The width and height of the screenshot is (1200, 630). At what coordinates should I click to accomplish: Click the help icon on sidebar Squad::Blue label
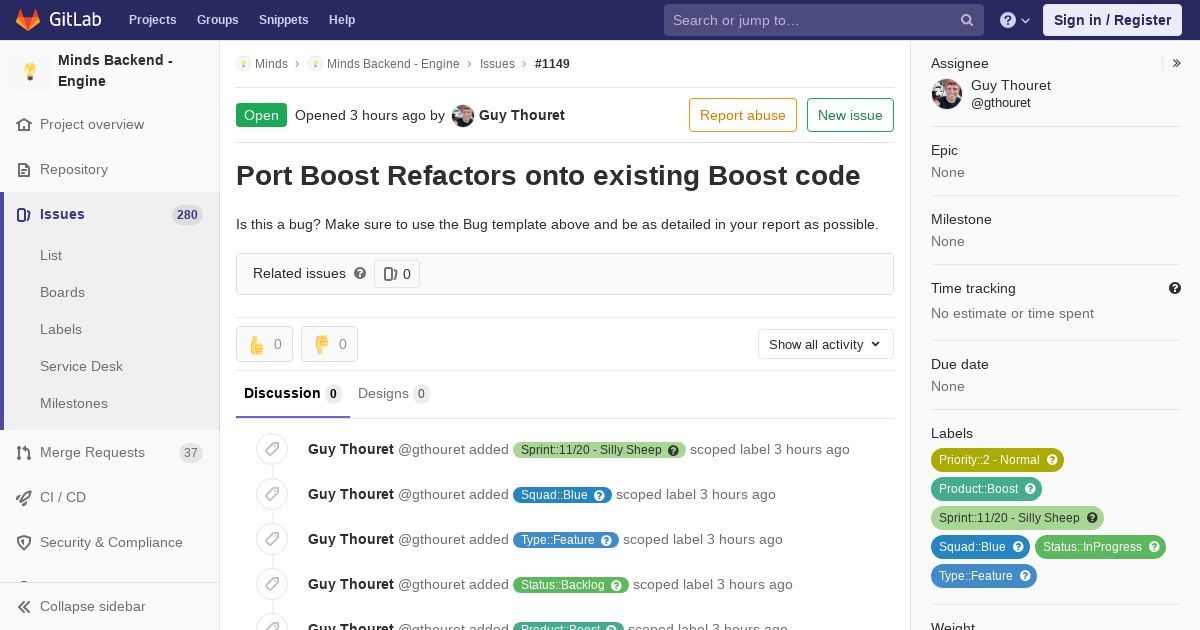(1018, 547)
